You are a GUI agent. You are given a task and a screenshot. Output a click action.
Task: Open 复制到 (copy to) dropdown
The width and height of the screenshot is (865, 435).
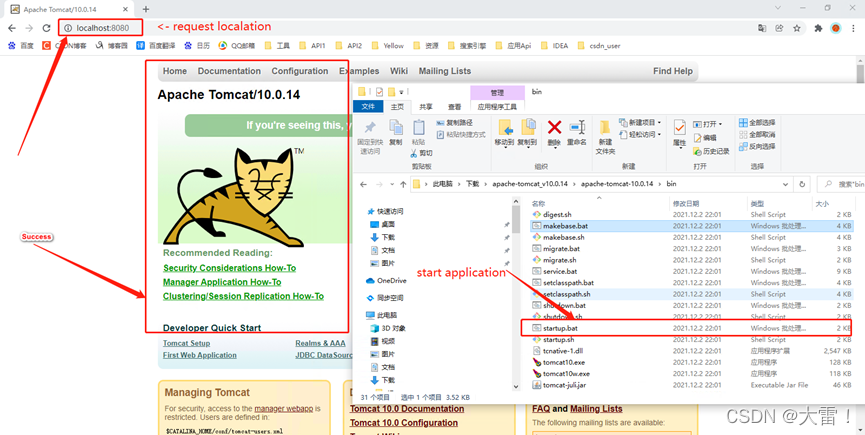pyautogui.click(x=527, y=134)
